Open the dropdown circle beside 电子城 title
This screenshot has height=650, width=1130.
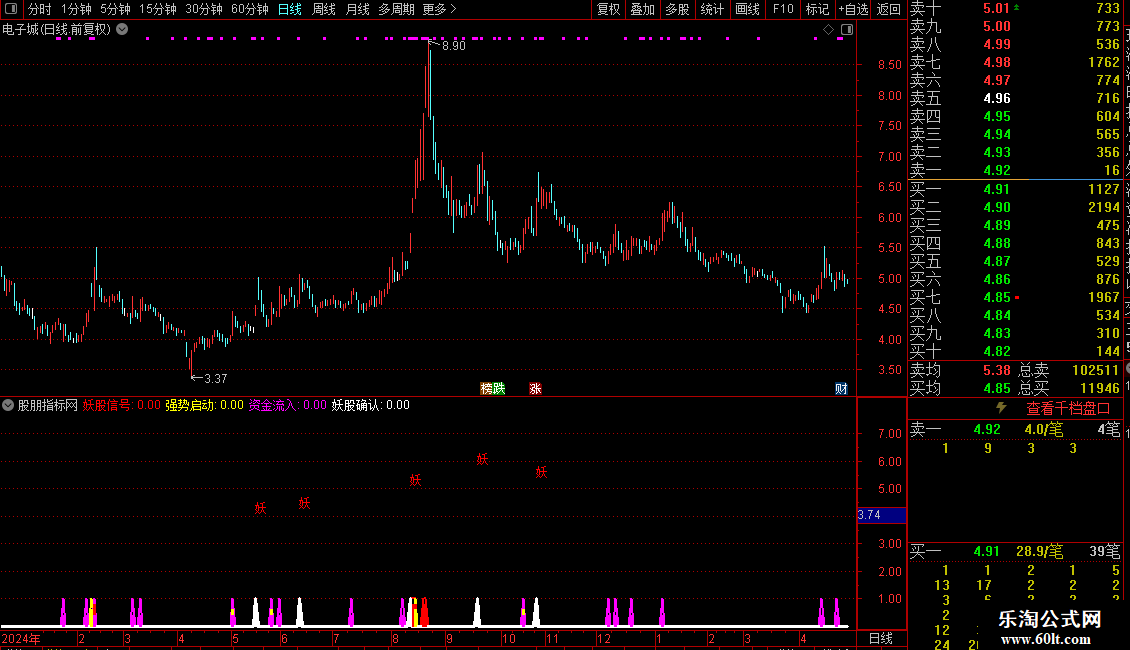(x=123, y=30)
